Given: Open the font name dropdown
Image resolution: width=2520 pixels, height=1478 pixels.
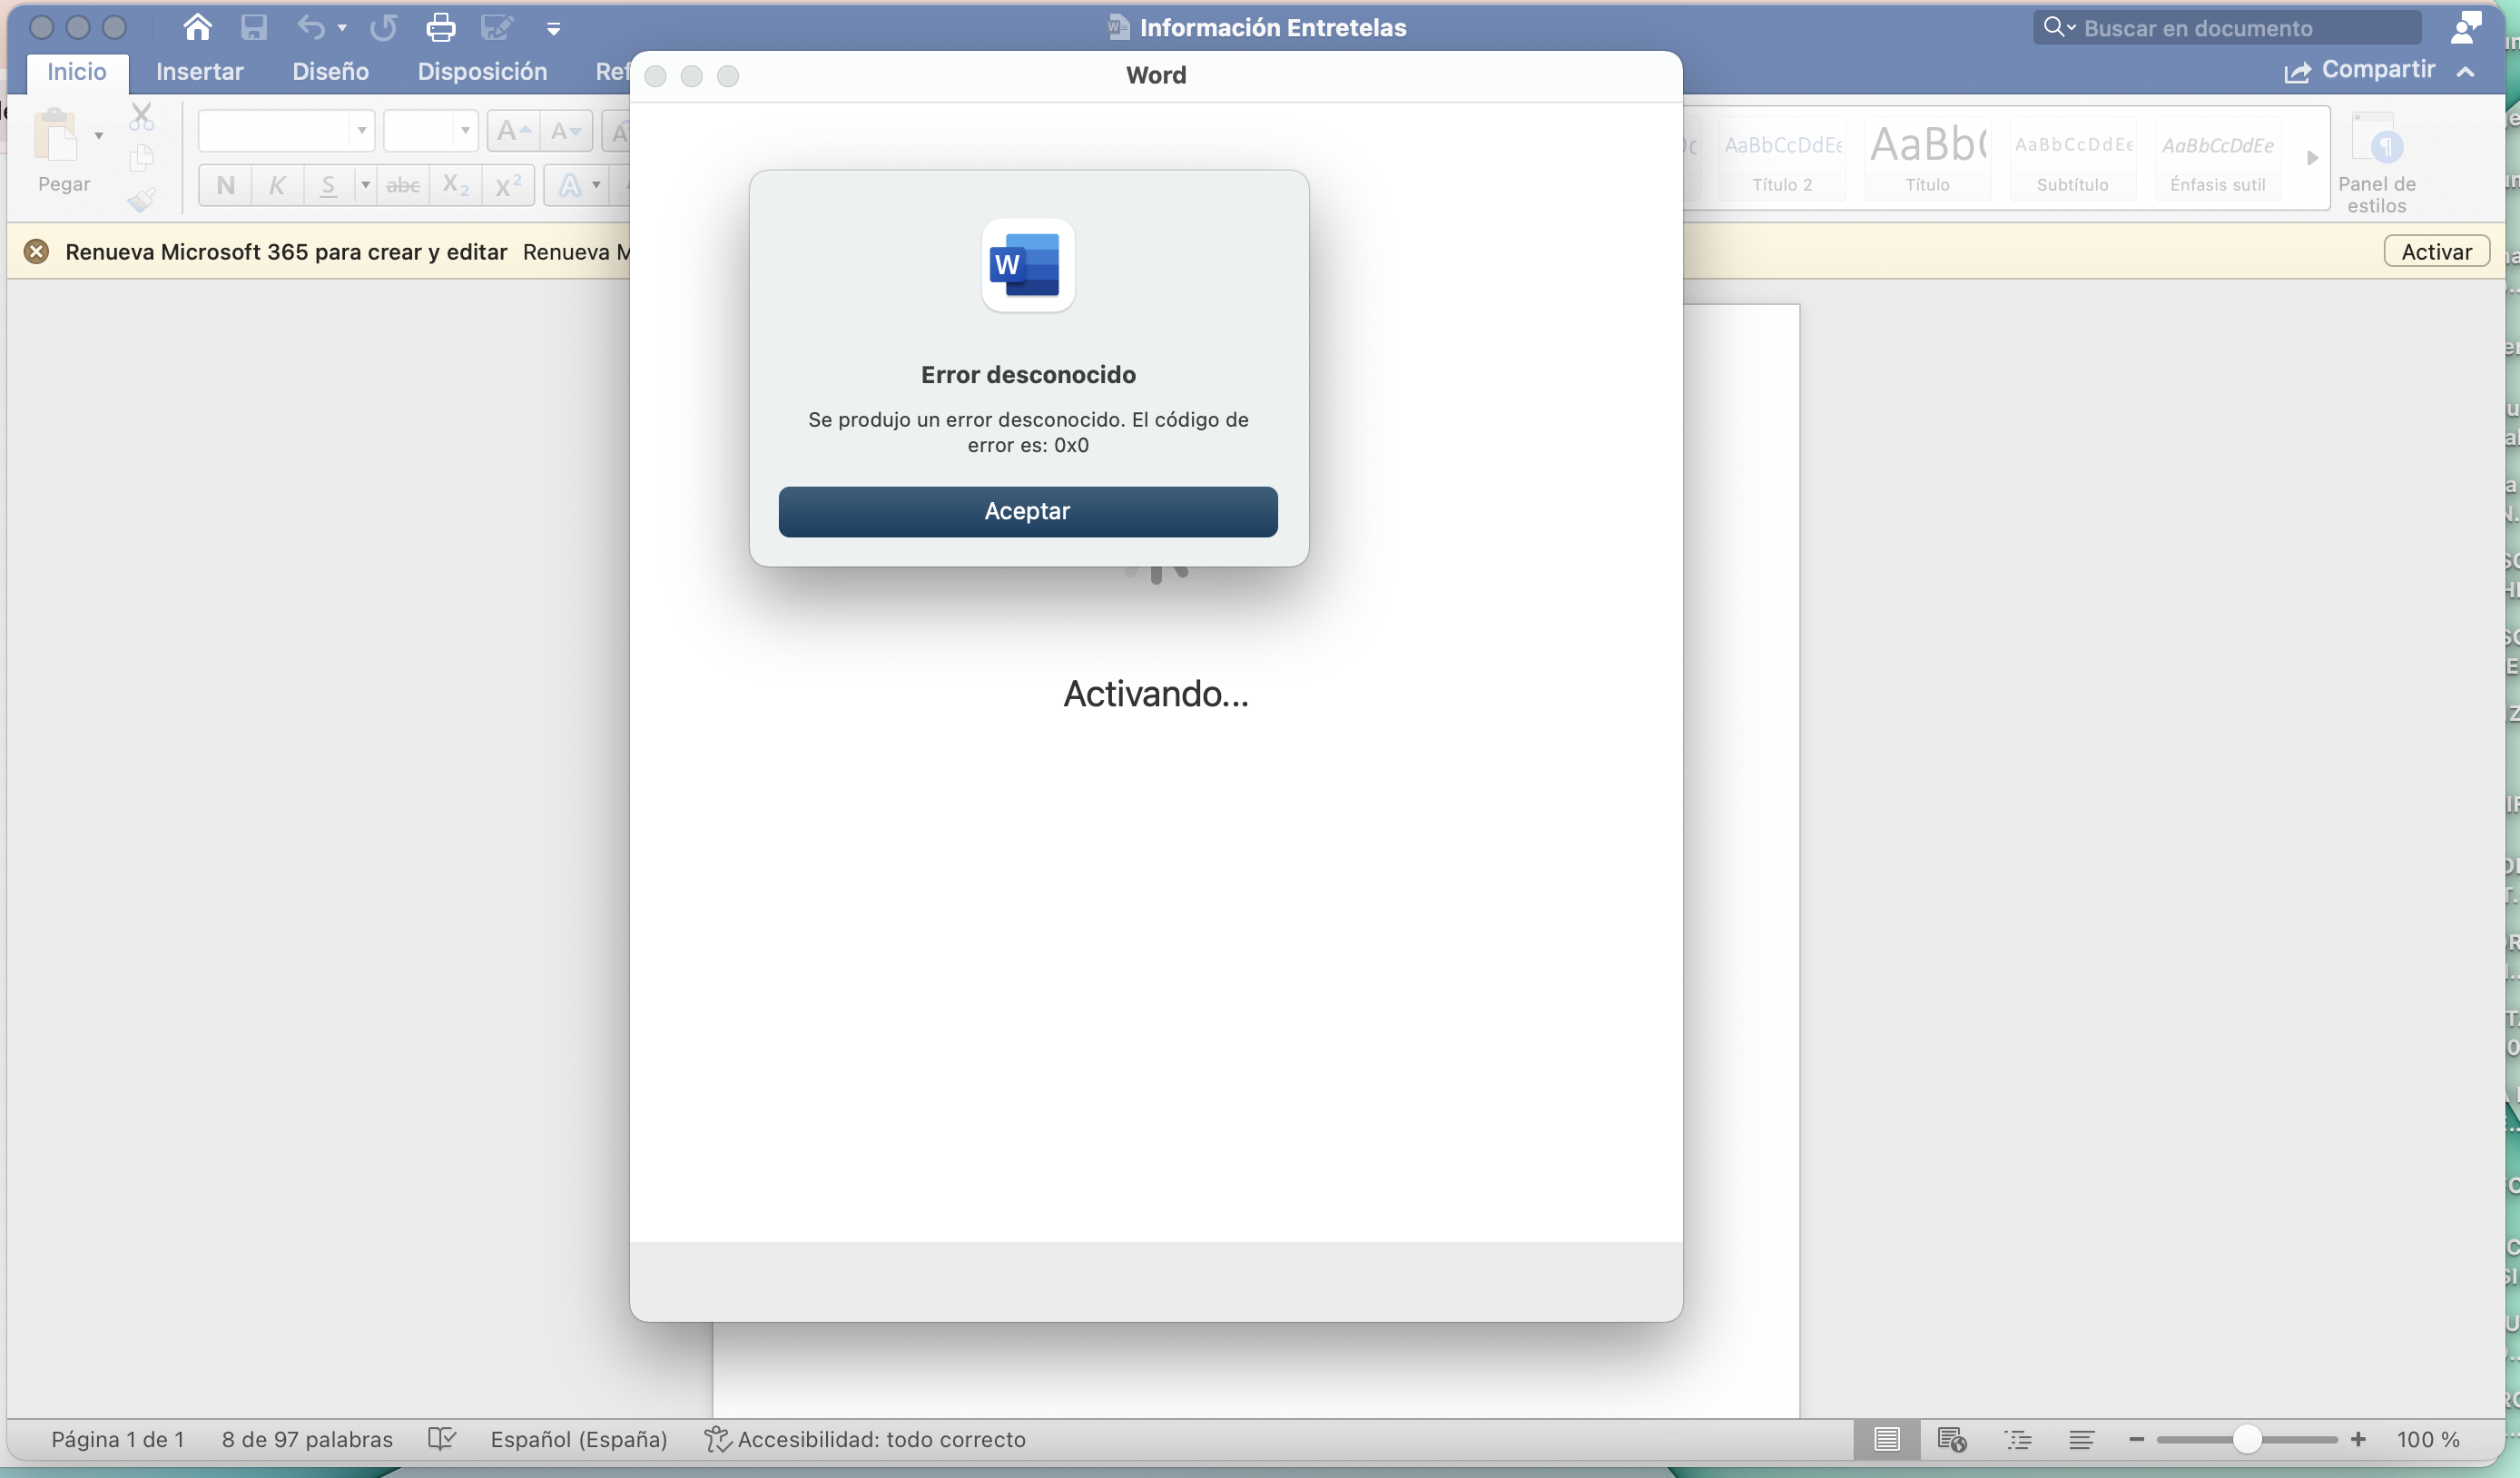Looking at the screenshot, I should click(x=286, y=130).
